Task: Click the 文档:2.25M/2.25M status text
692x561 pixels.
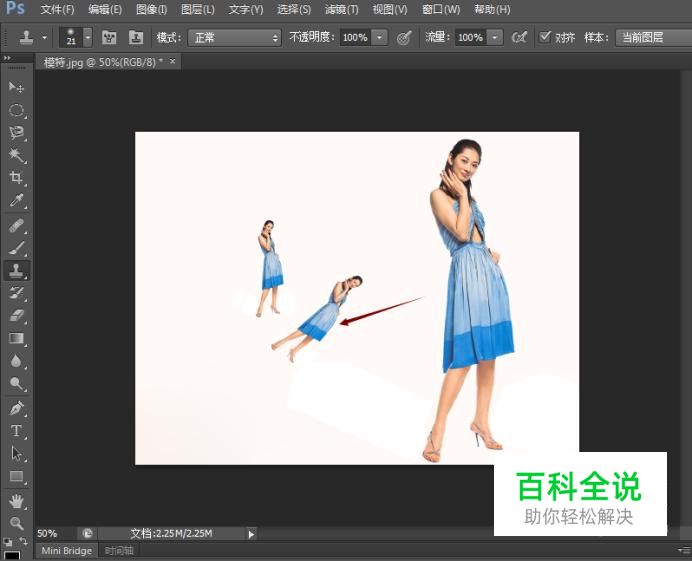Action: point(171,534)
